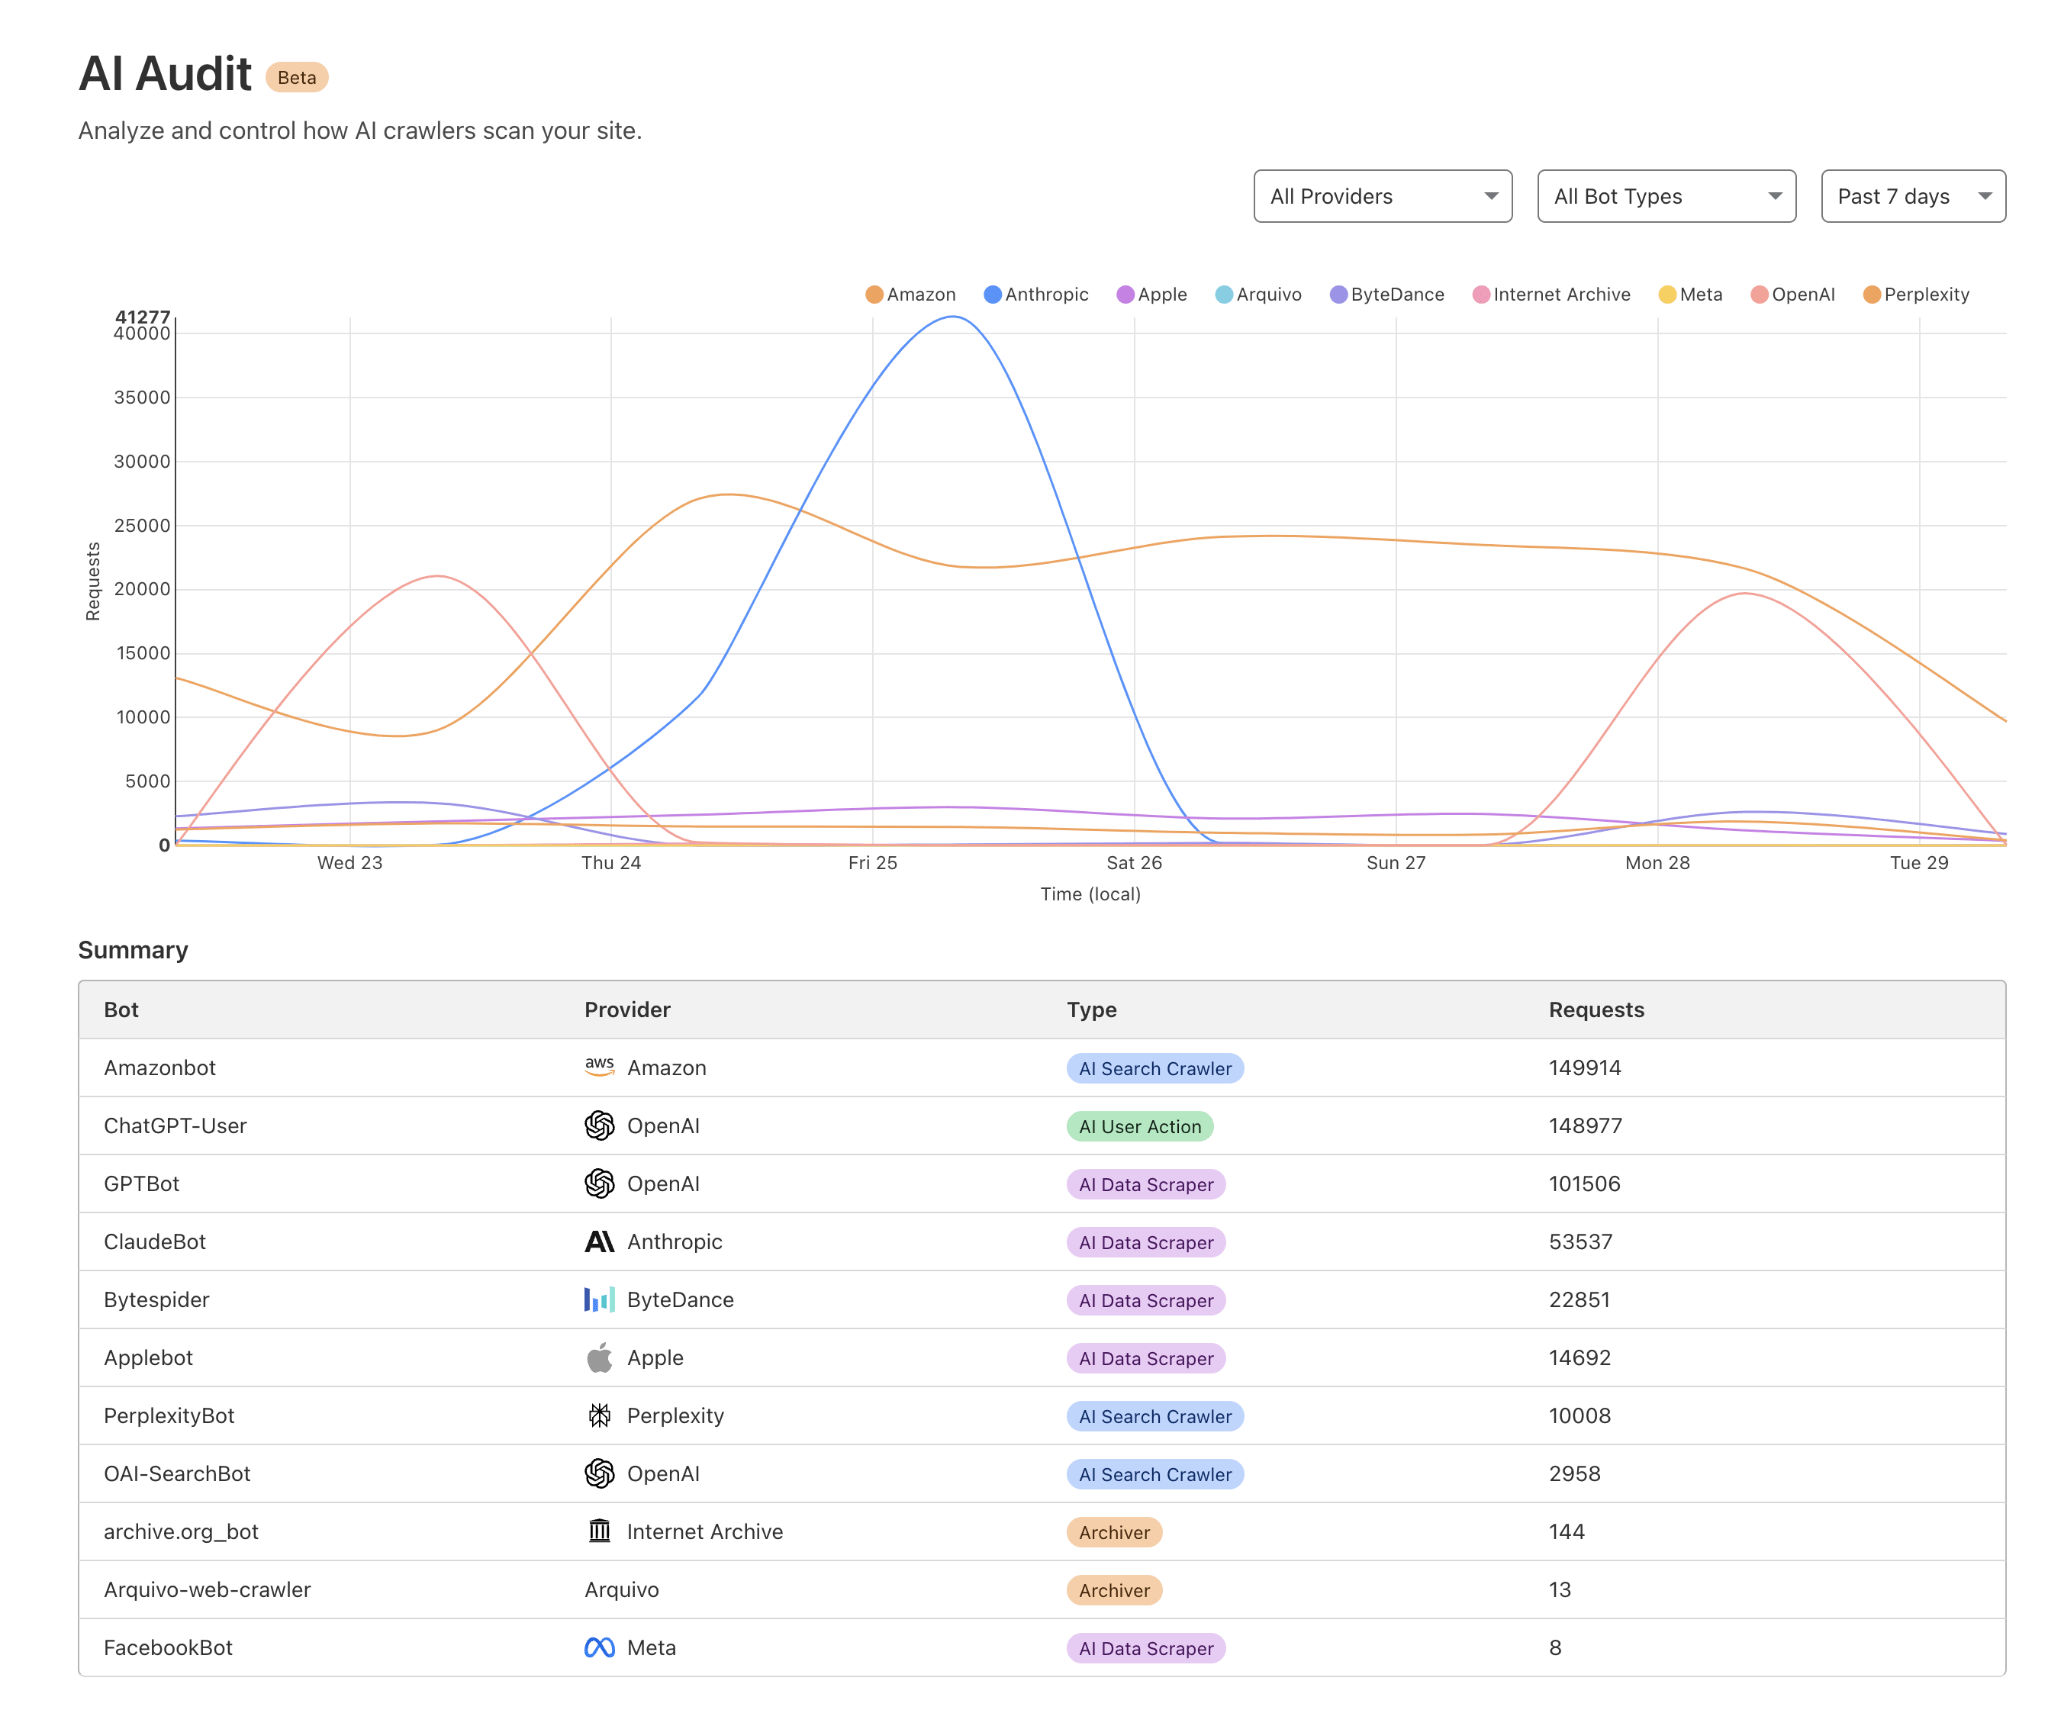Open the Past 7 days time range dropdown
2048x1711 pixels.
coord(1911,196)
